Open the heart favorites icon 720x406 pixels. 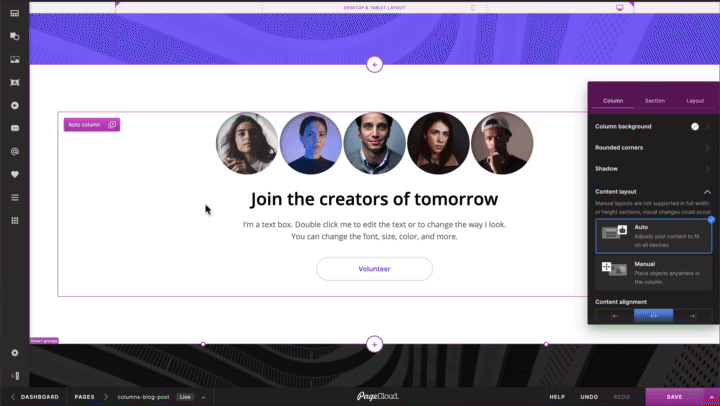coord(15,174)
